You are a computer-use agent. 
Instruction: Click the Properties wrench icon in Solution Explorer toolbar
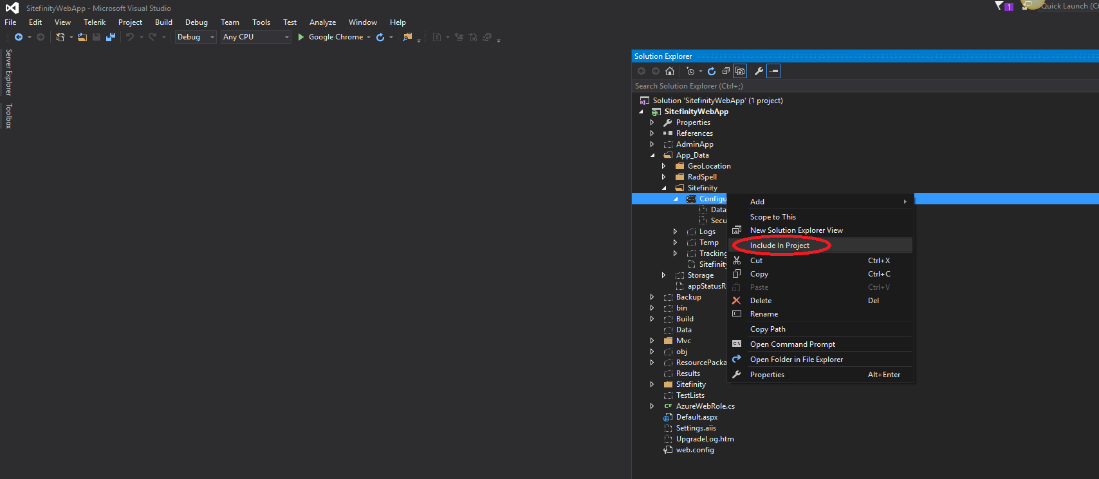[x=759, y=71]
